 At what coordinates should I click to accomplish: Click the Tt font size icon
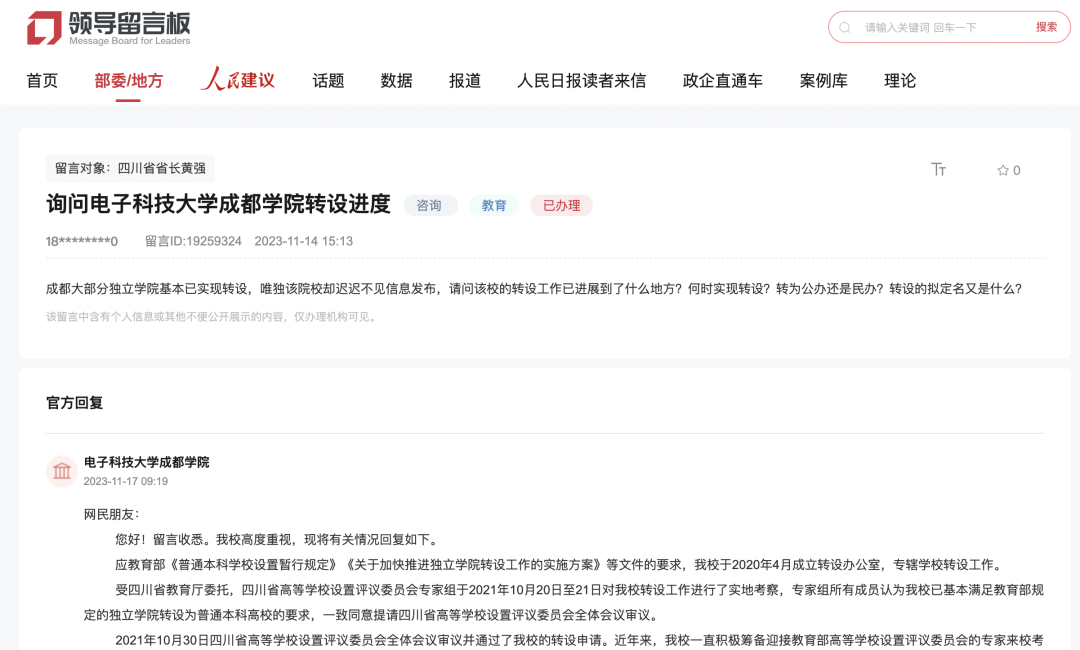coord(939,171)
